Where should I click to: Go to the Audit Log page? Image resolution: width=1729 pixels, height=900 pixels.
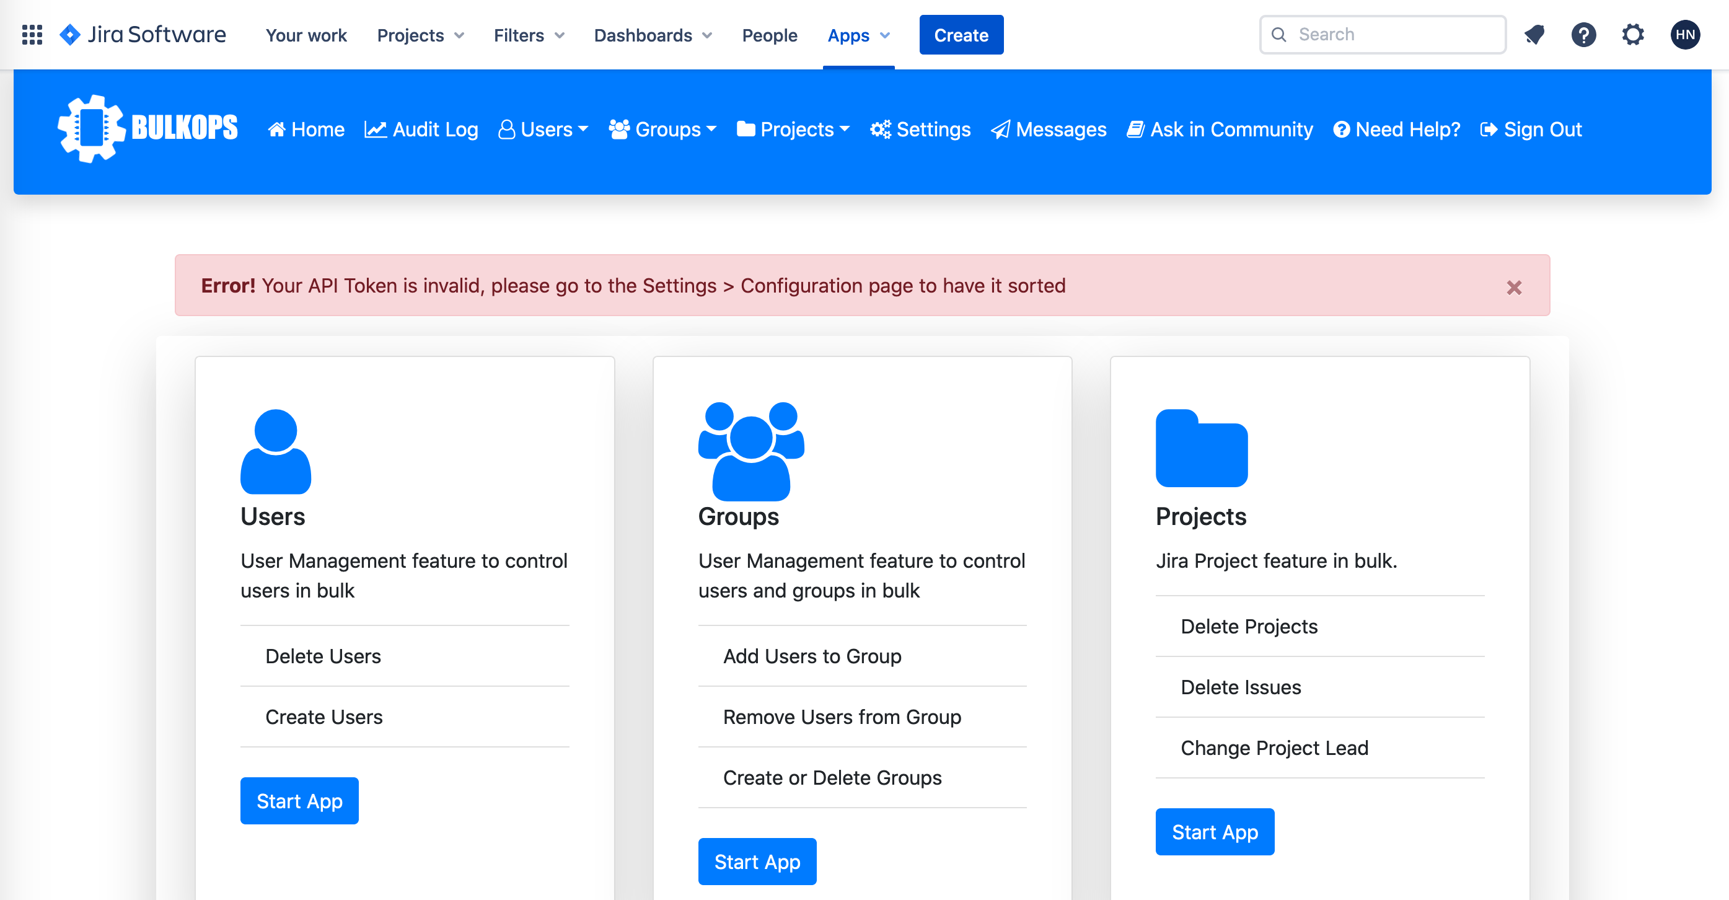pyautogui.click(x=421, y=130)
